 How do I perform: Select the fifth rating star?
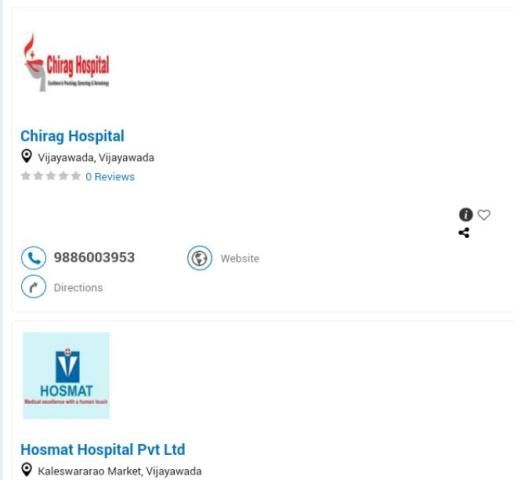tap(76, 176)
